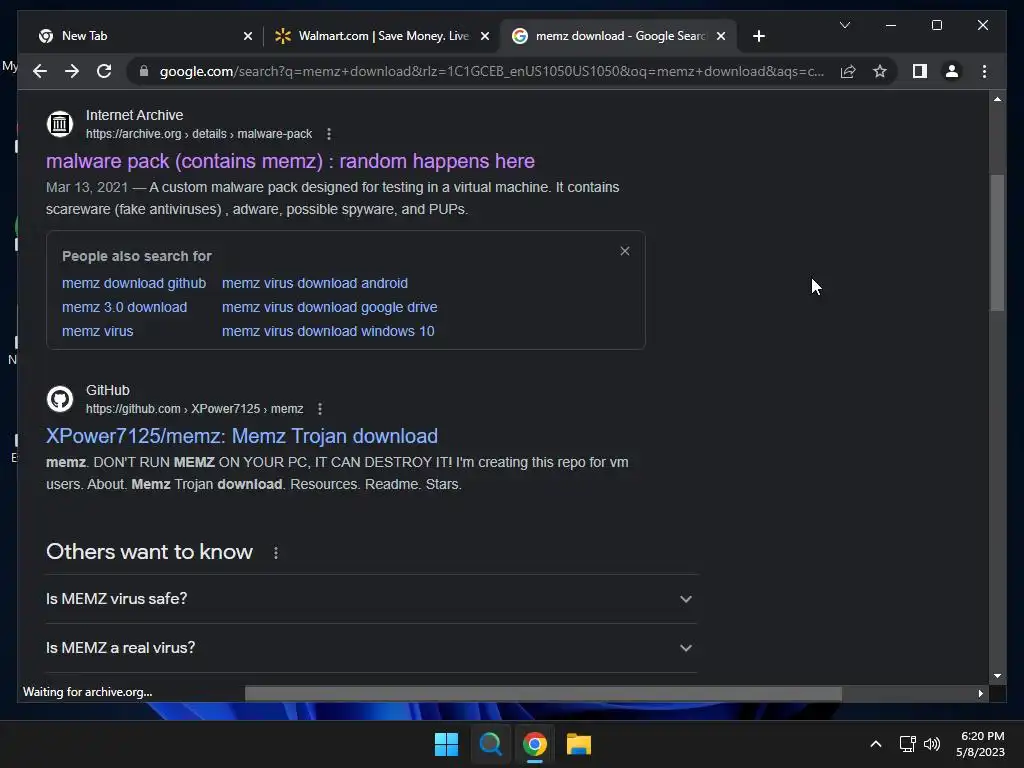View site information lock icon
The image size is (1024, 768).
pos(144,71)
